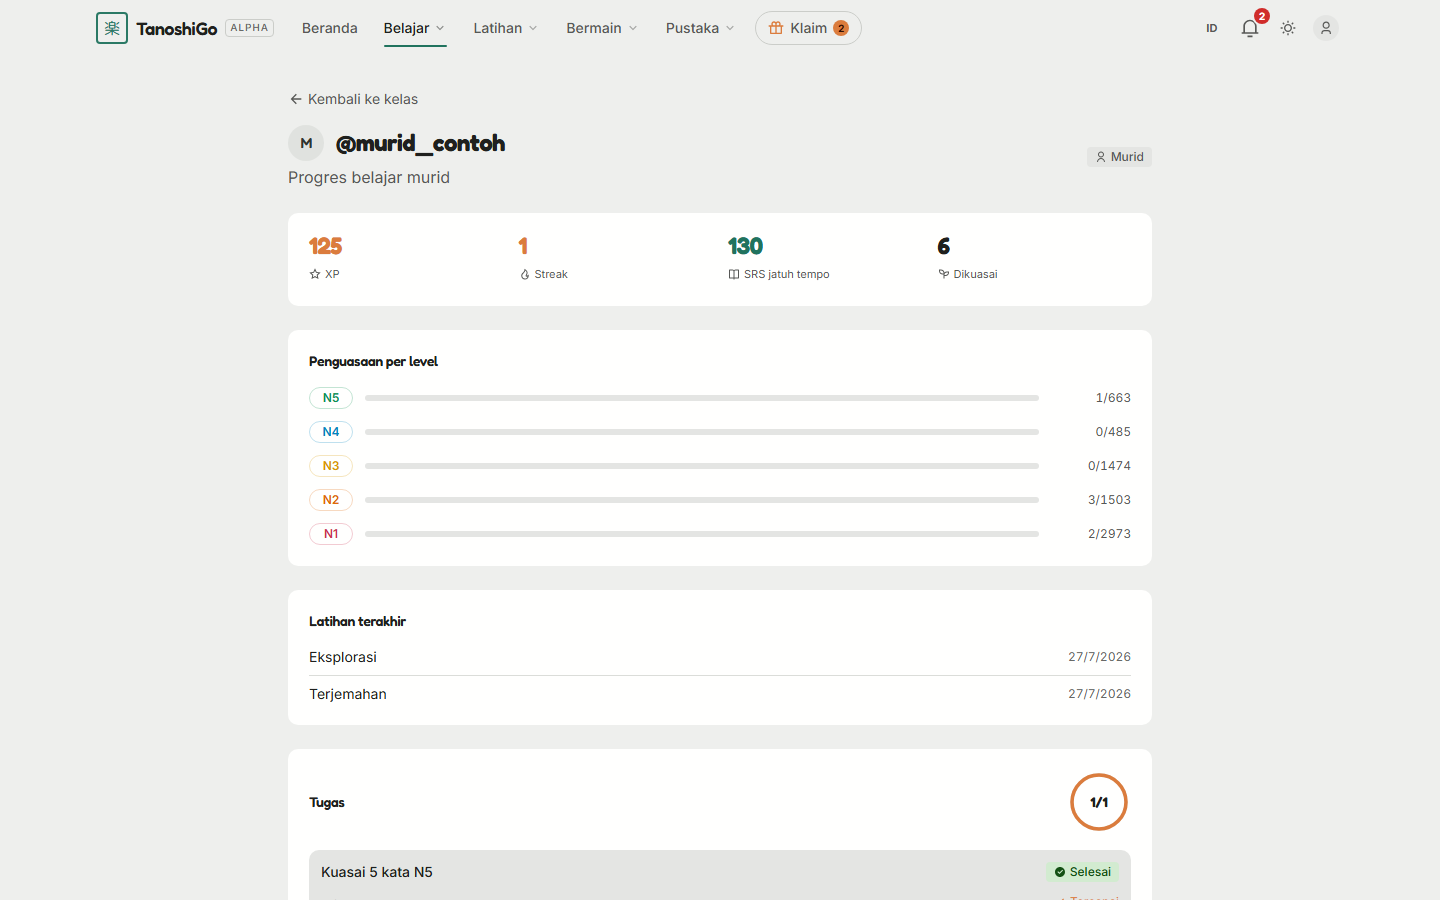Click the book icon beside SRS jatuh tempo

click(x=734, y=274)
